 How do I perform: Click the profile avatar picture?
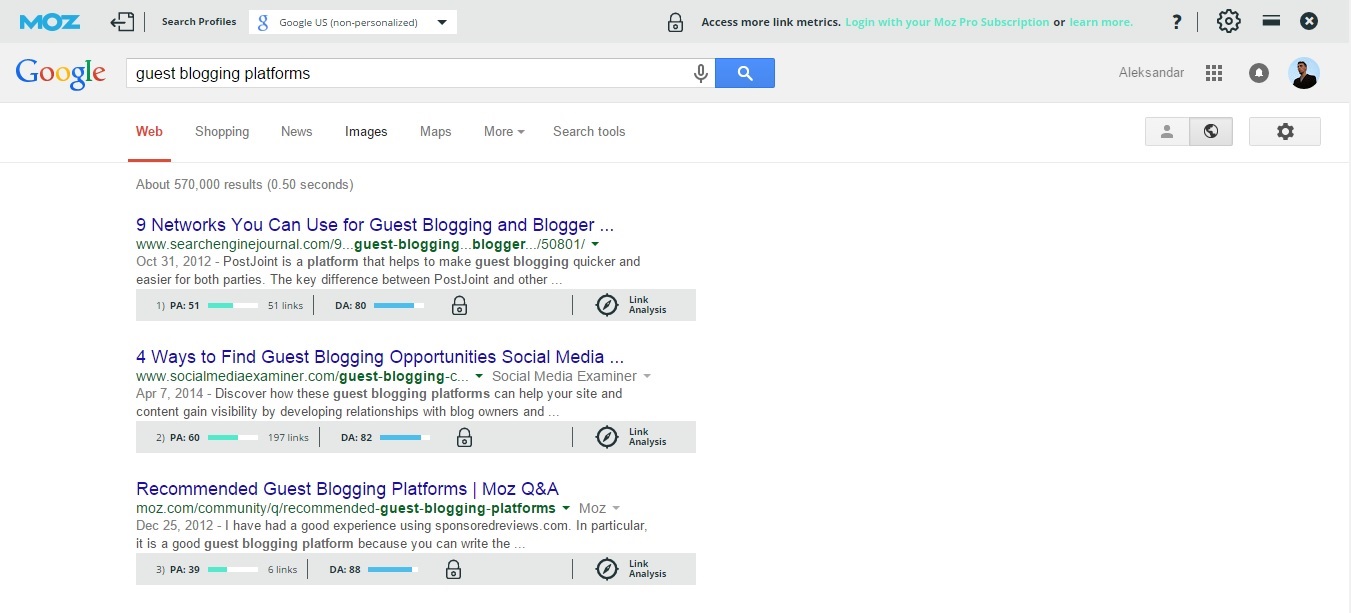1304,73
